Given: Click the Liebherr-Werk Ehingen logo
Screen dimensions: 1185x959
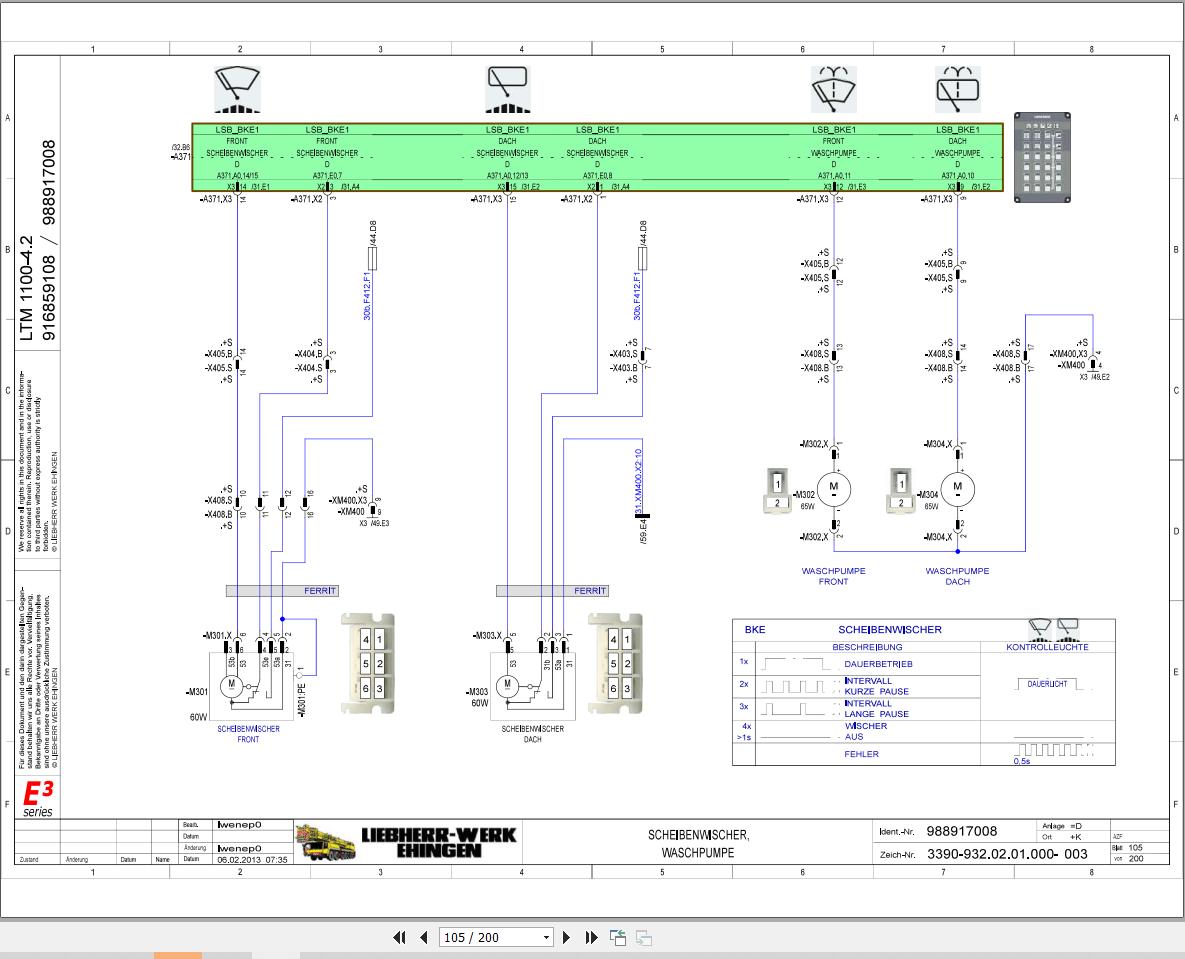Looking at the screenshot, I should [x=407, y=843].
